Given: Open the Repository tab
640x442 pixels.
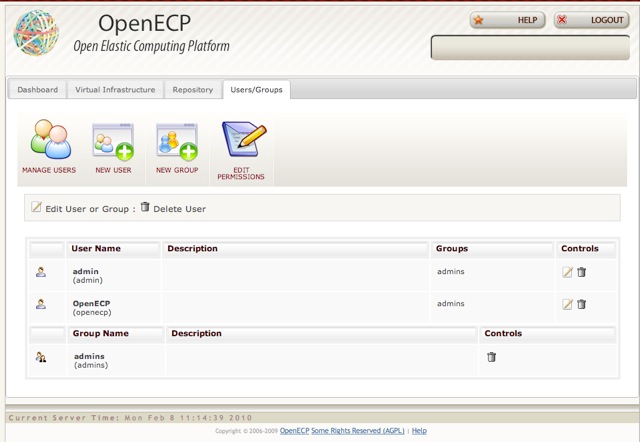Looking at the screenshot, I should [193, 90].
